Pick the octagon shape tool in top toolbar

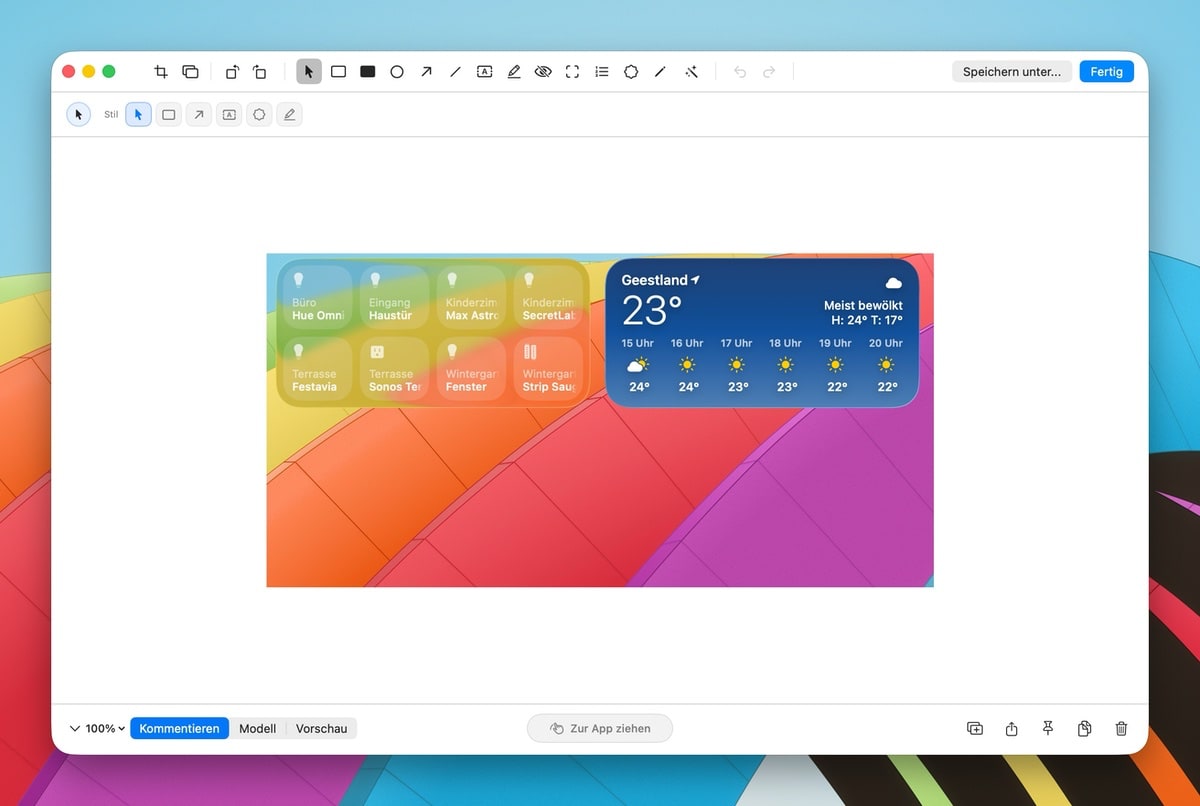(631, 72)
